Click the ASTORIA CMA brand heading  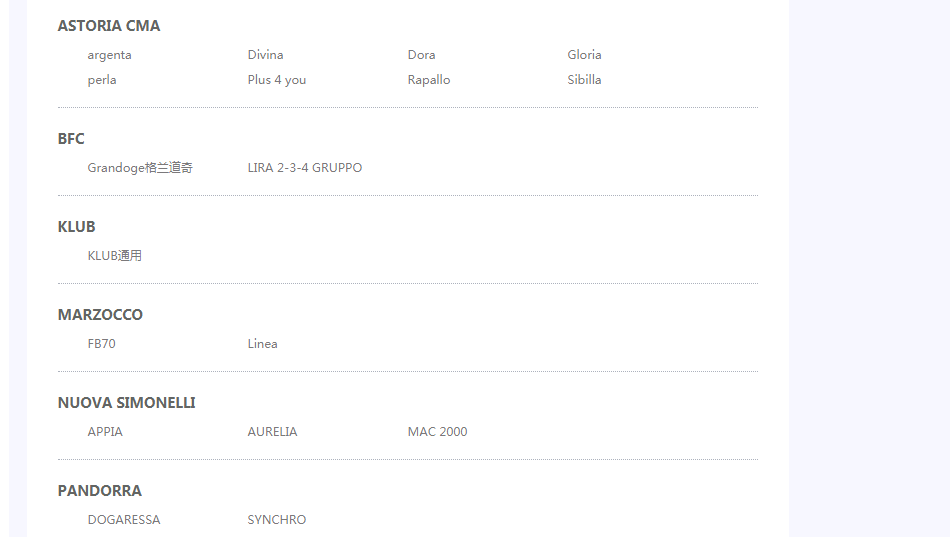pyautogui.click(x=108, y=26)
